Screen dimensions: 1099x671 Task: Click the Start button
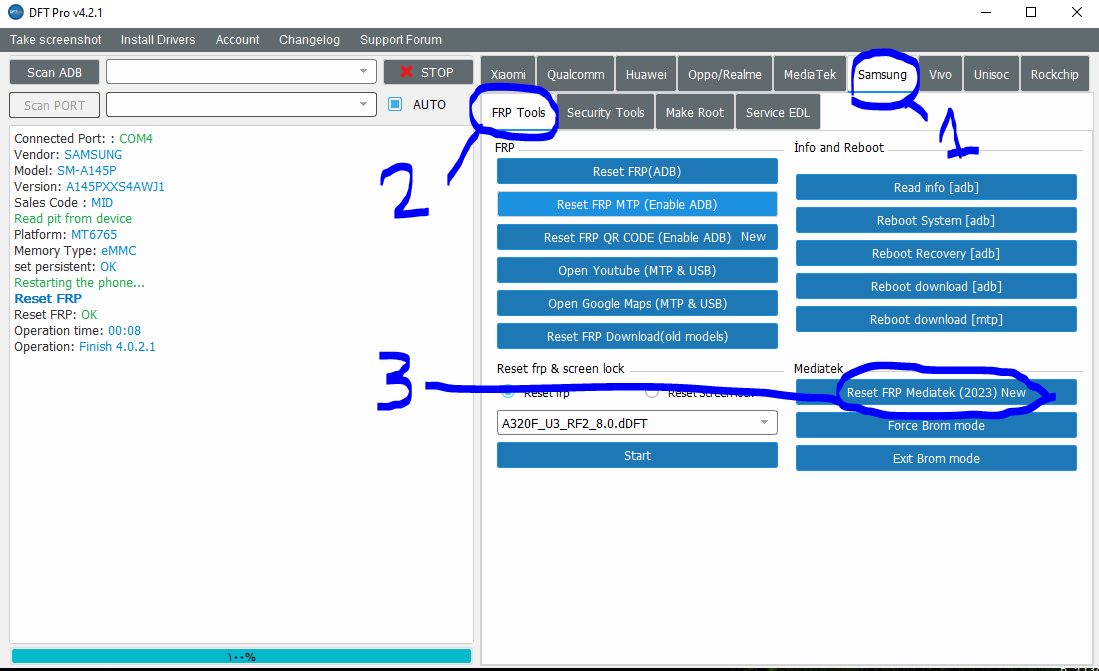coord(637,455)
